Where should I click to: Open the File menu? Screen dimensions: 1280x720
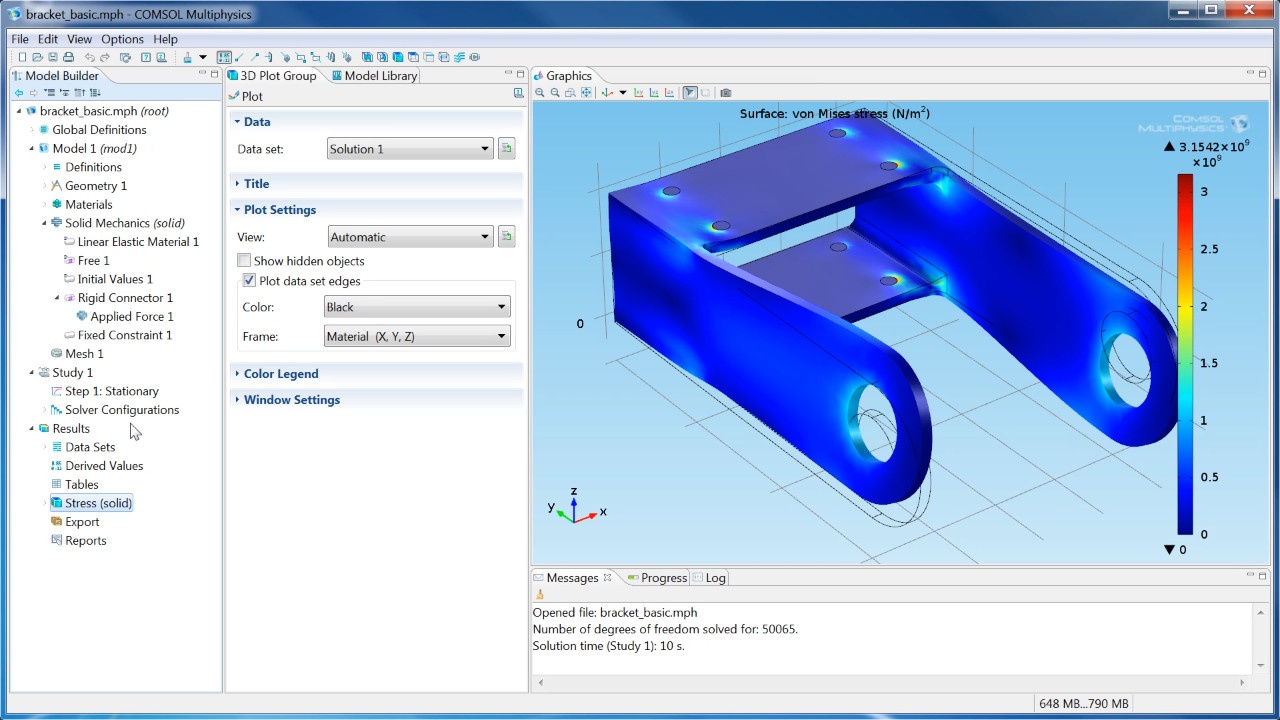20,39
